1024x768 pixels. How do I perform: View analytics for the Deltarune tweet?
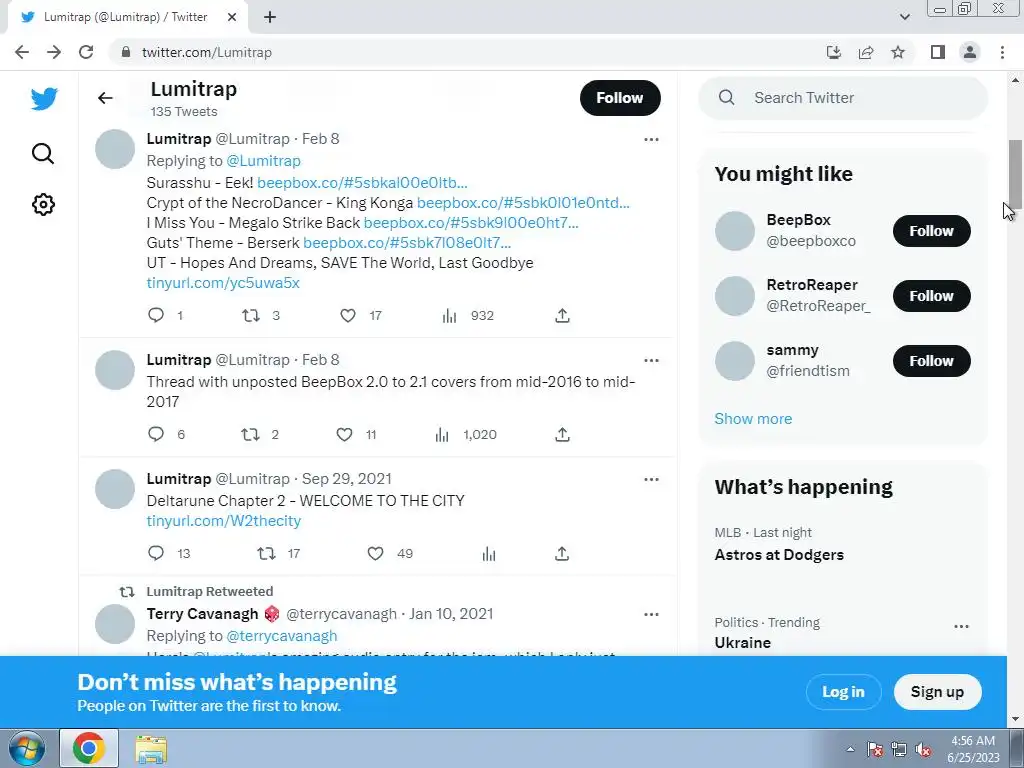coord(489,554)
